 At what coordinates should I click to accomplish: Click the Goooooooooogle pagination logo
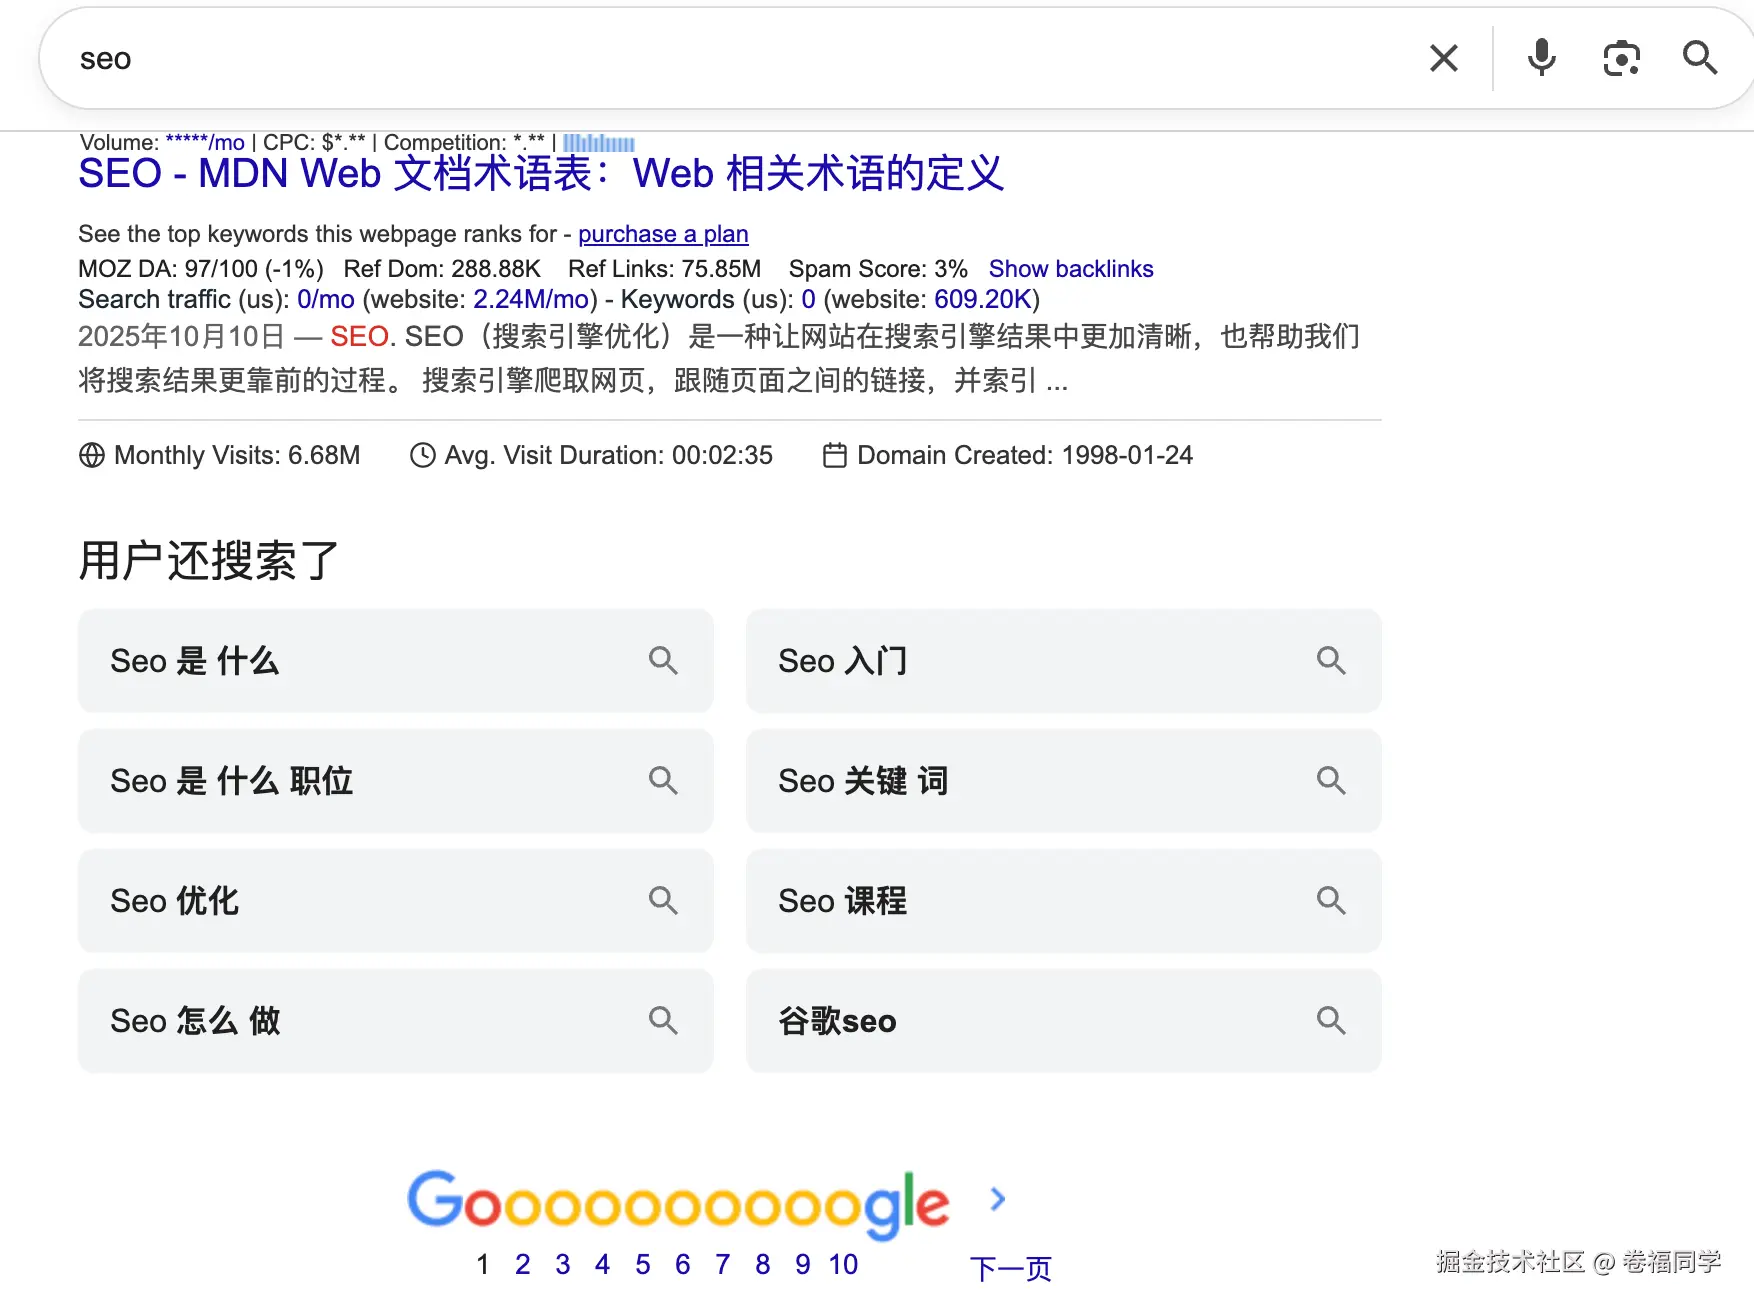[x=678, y=1204]
